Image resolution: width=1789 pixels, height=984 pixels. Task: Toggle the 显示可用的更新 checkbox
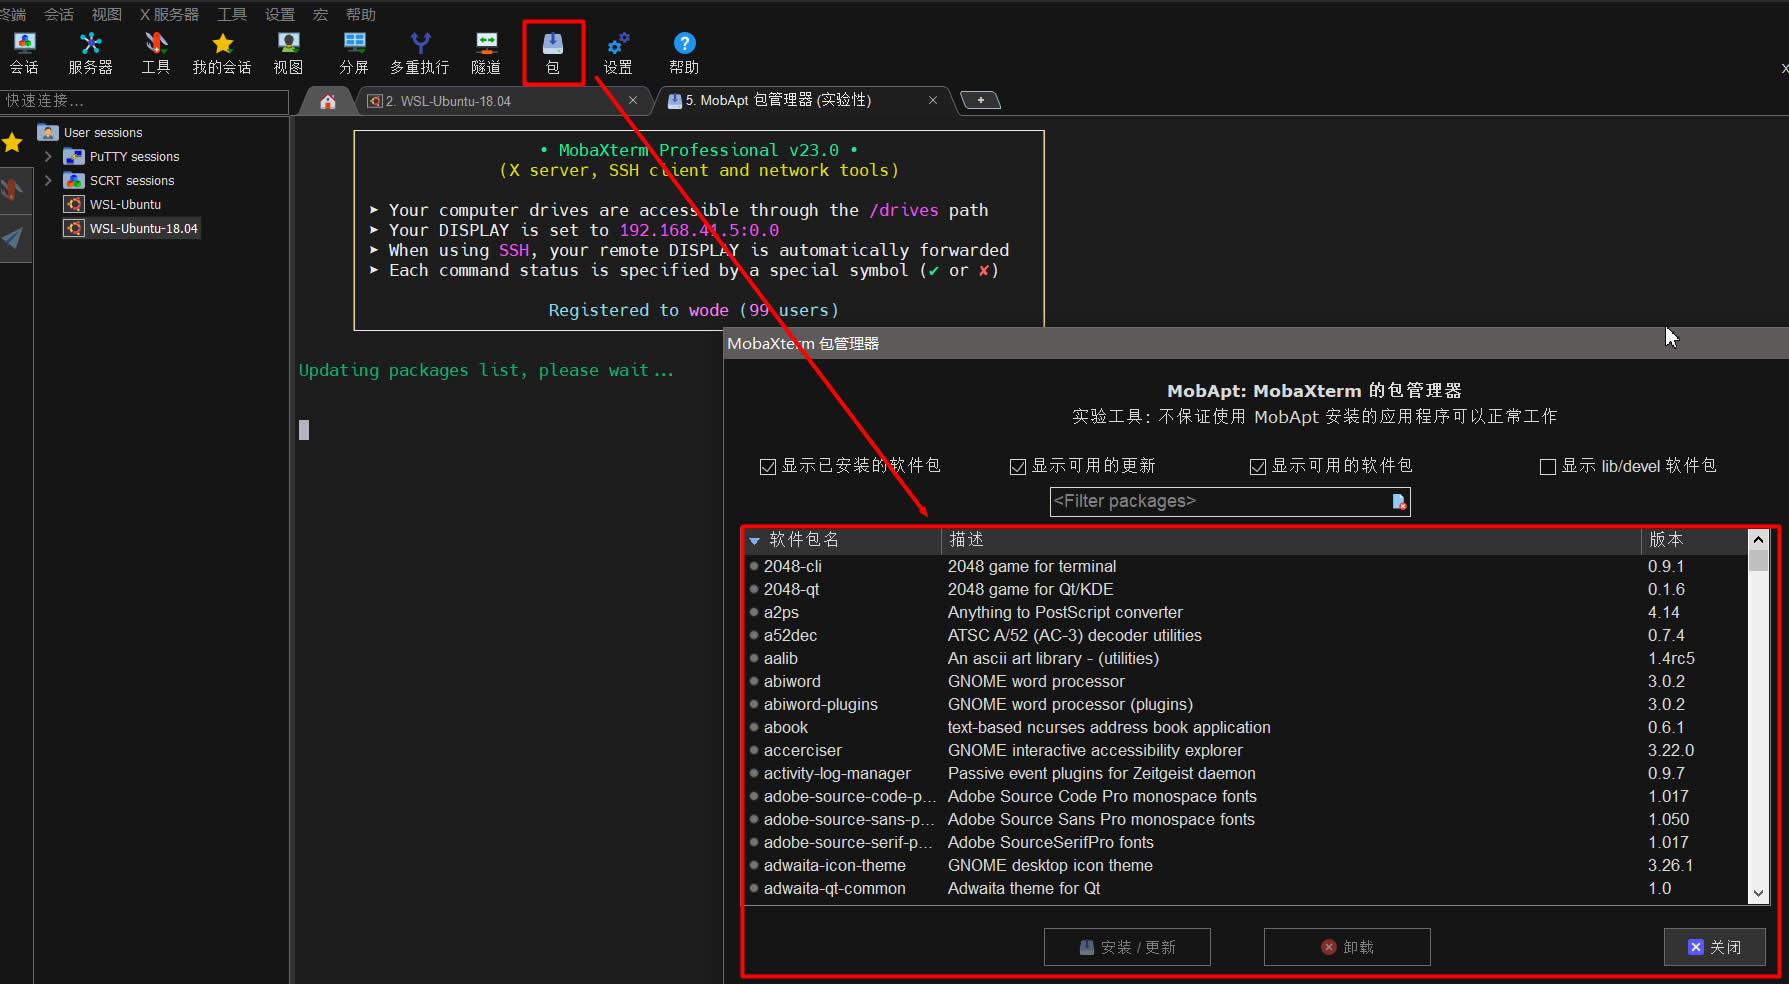pos(1018,467)
